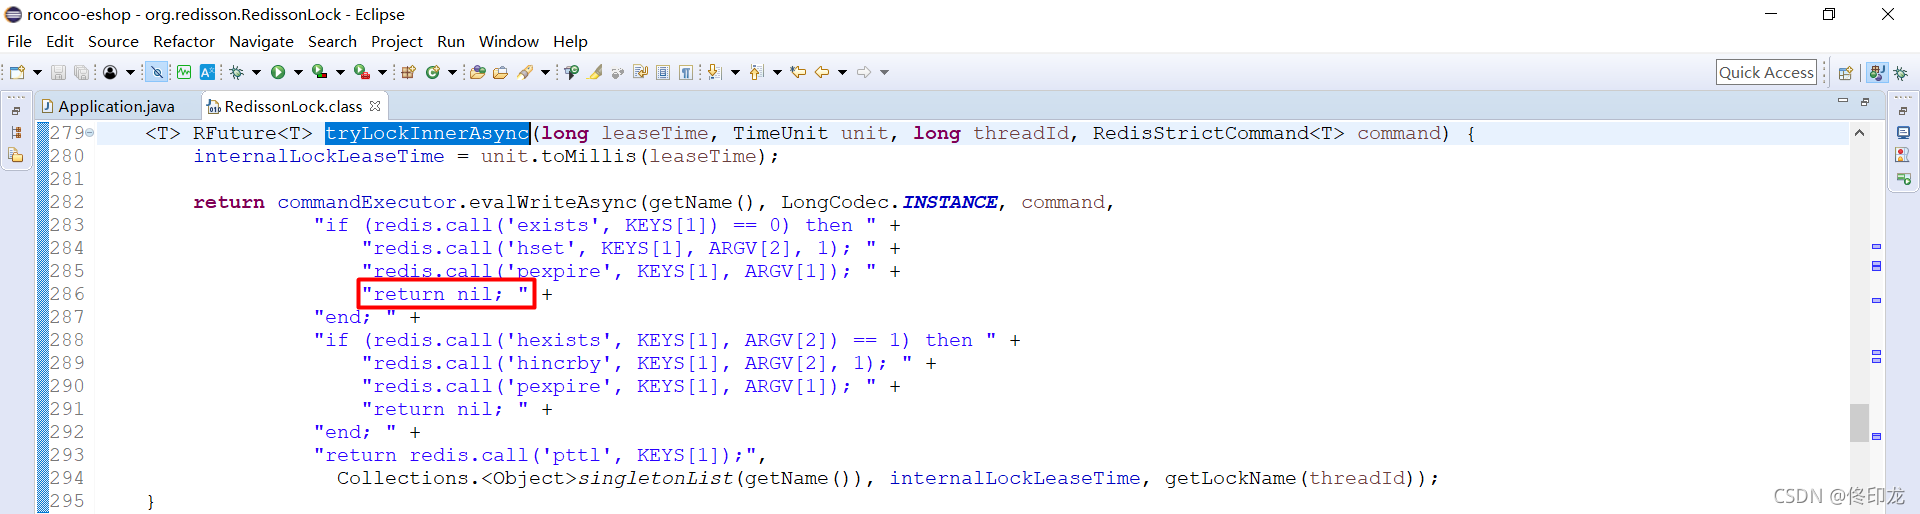Minimize the editor area
The height and width of the screenshot is (514, 1920).
[1843, 101]
